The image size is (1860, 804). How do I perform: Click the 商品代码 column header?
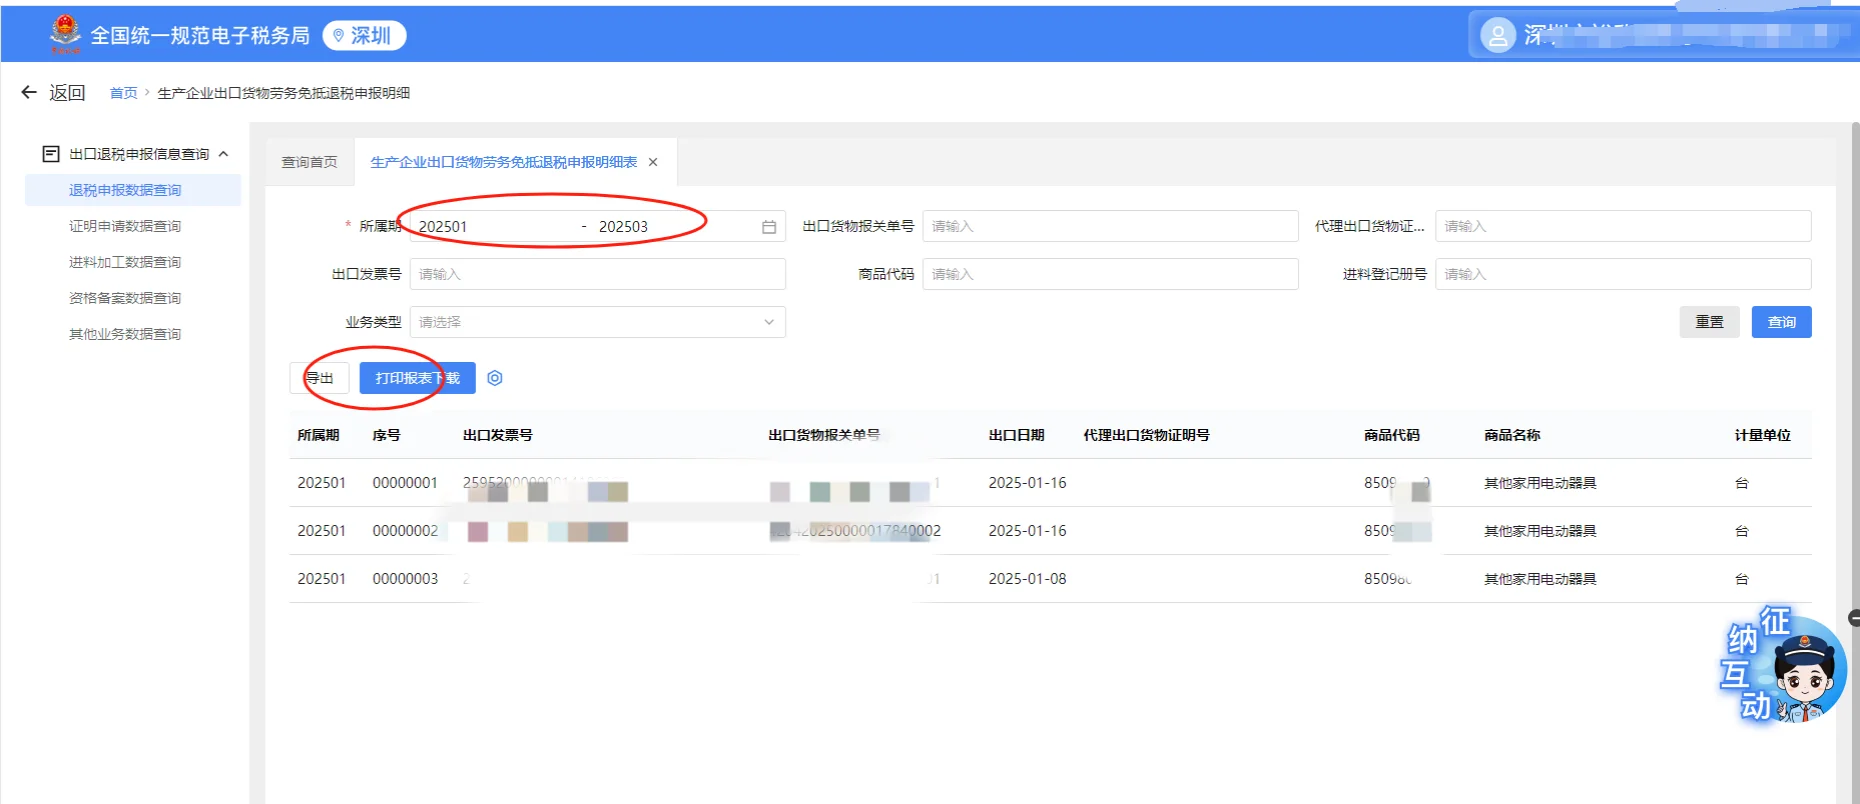click(1392, 435)
